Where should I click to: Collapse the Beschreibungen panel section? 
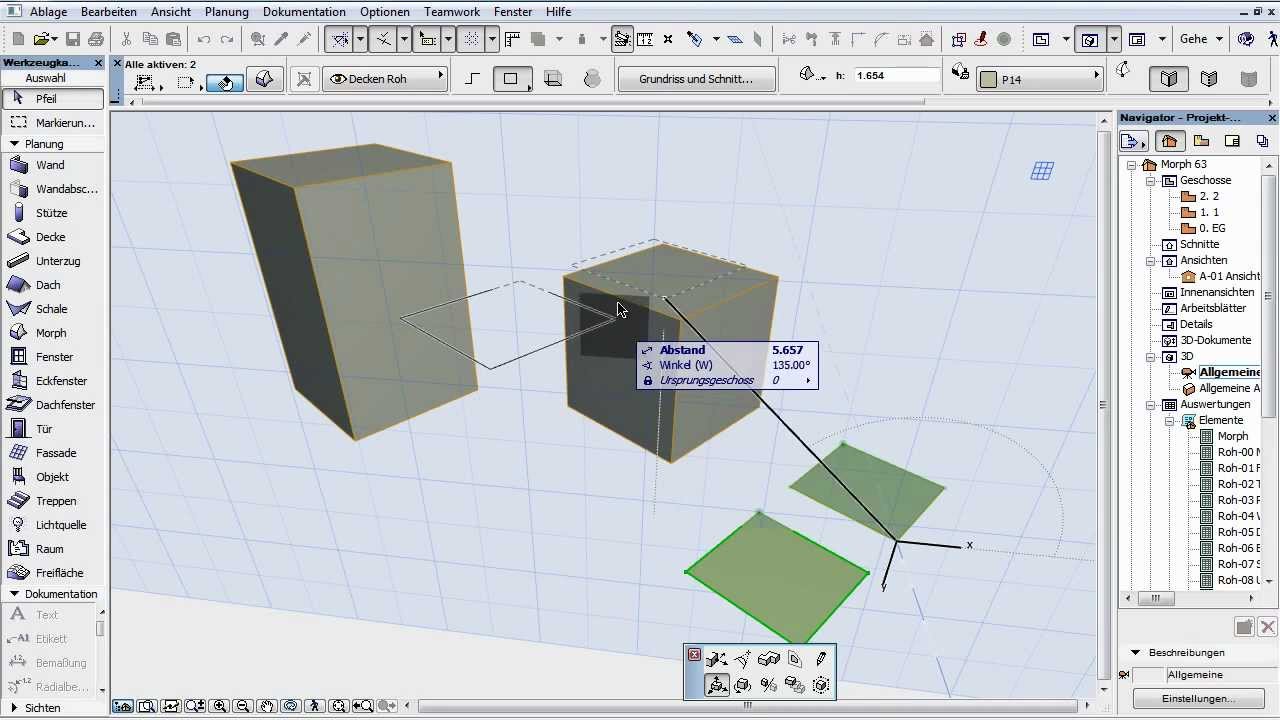pyautogui.click(x=1136, y=652)
